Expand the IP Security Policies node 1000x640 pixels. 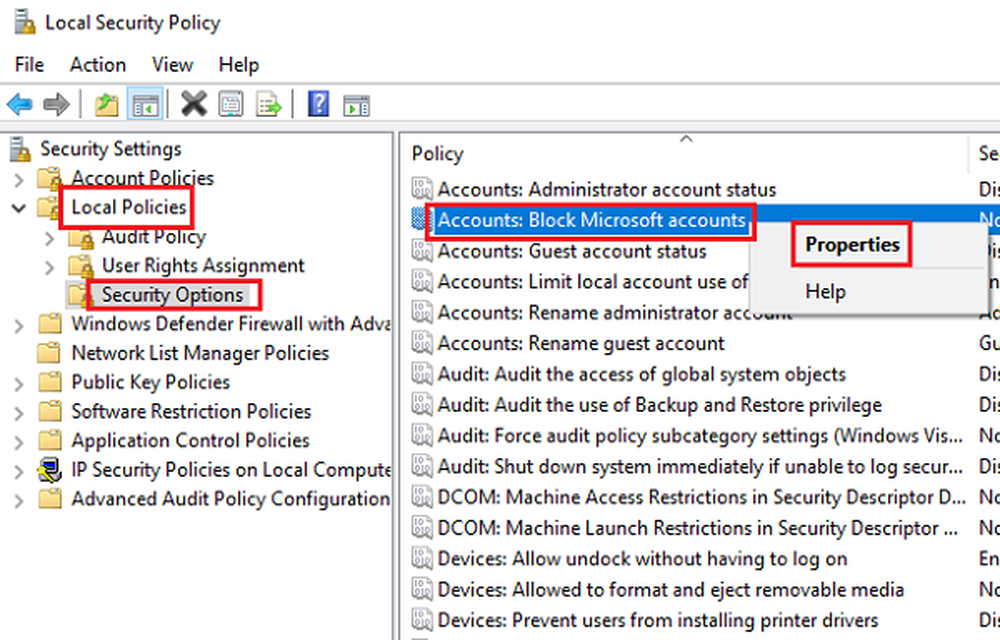19,472
